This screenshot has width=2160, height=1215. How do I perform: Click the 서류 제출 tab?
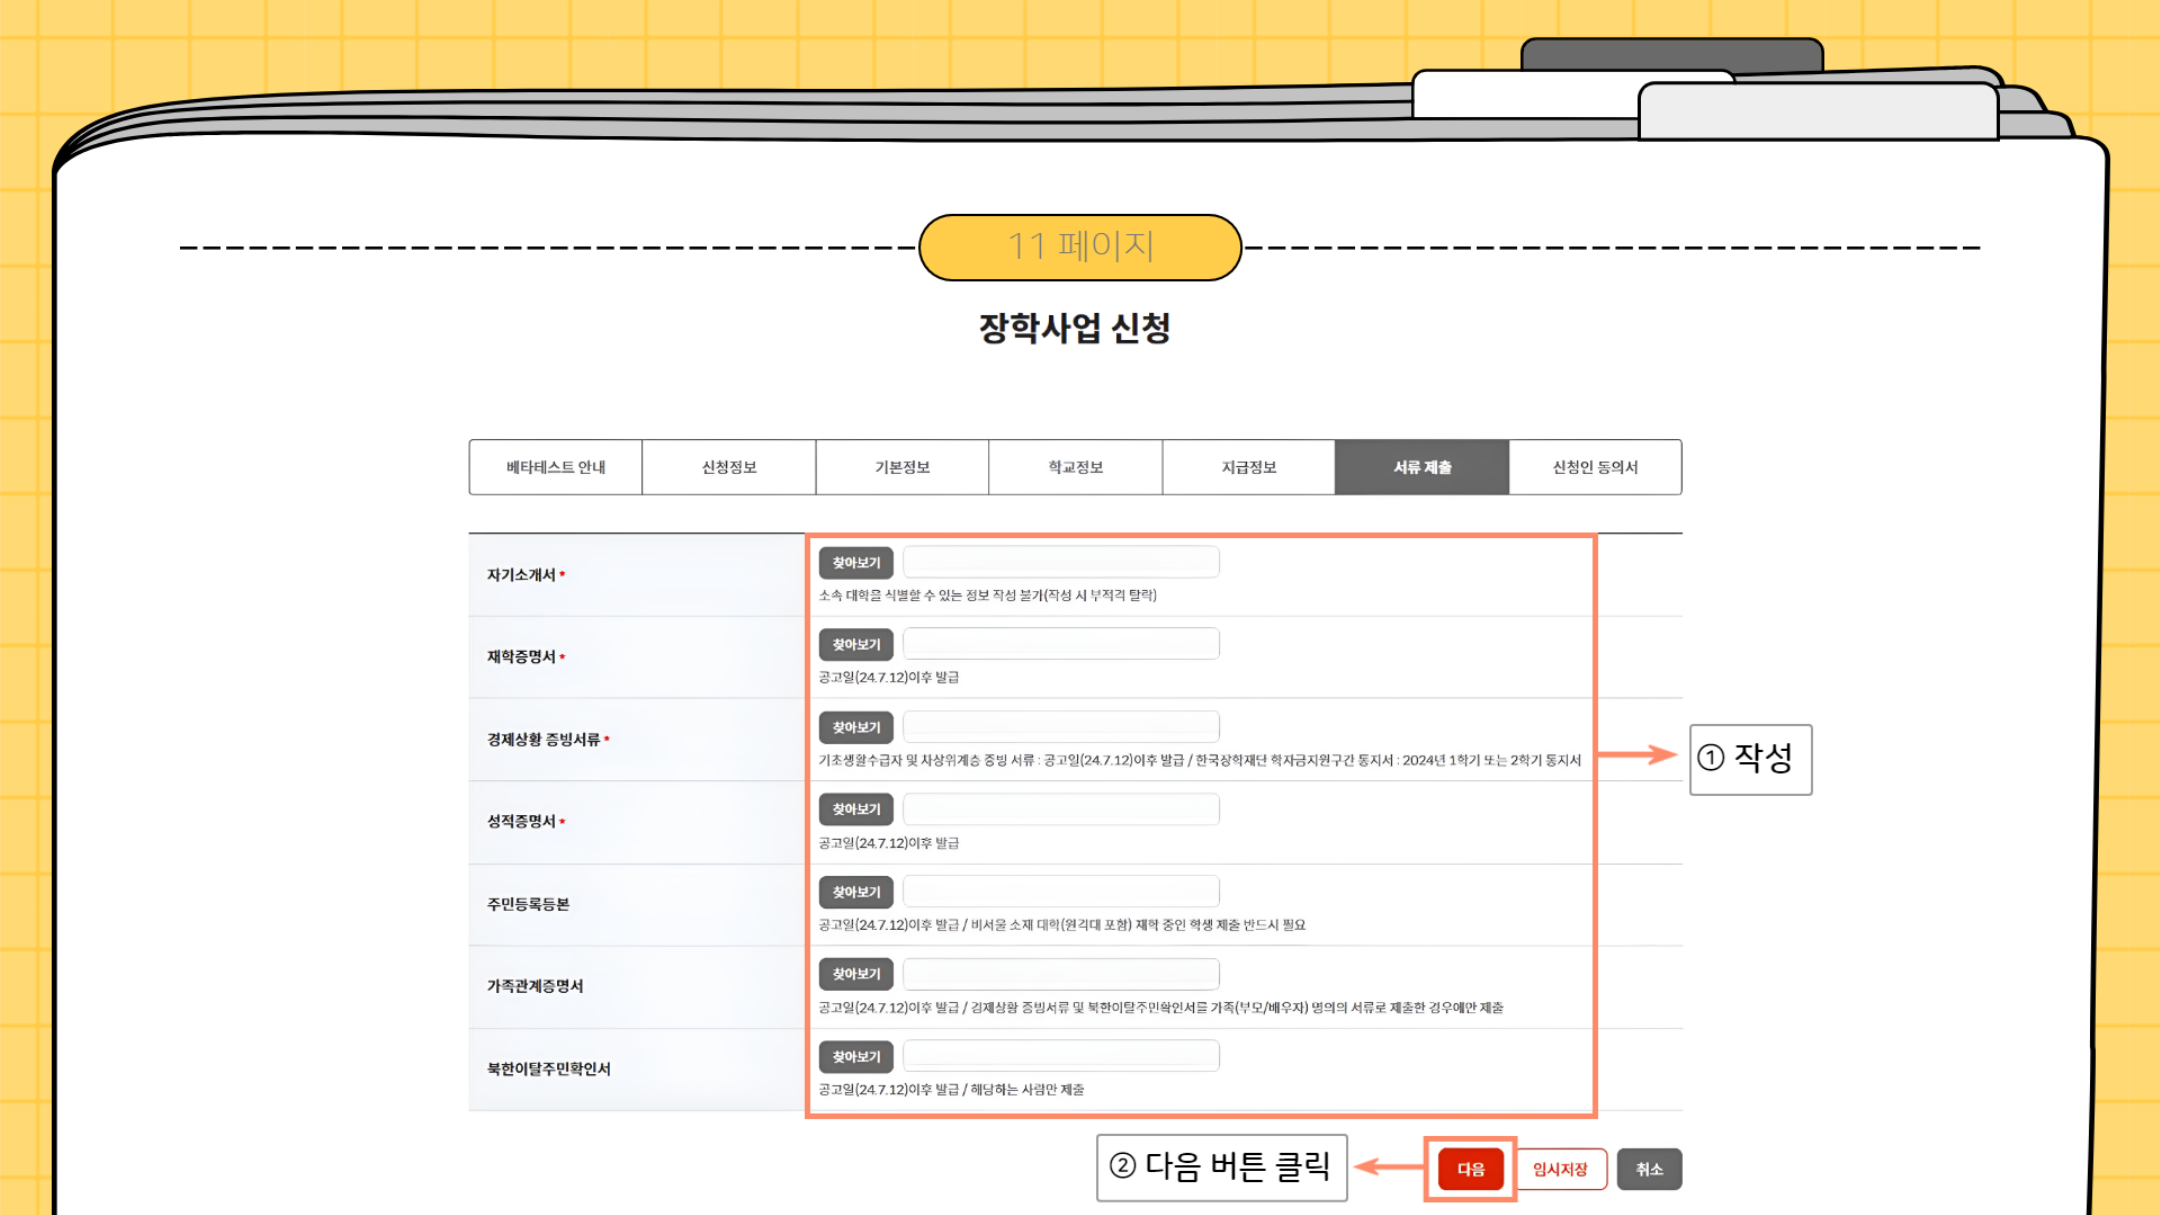pos(1422,467)
